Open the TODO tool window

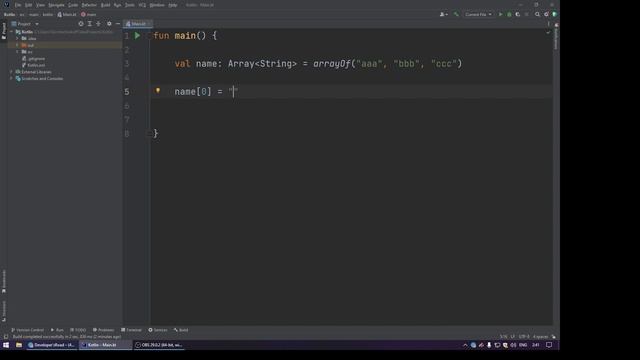point(78,330)
